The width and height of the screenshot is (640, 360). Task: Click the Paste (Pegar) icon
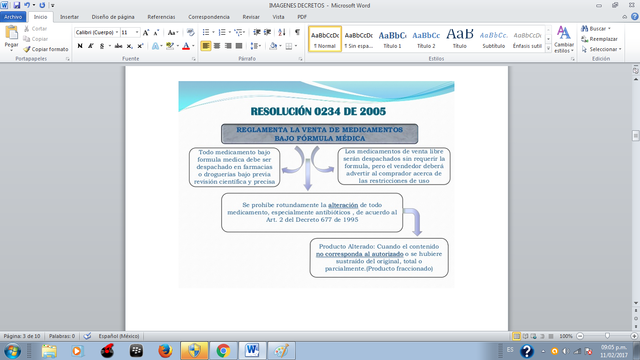(11, 33)
